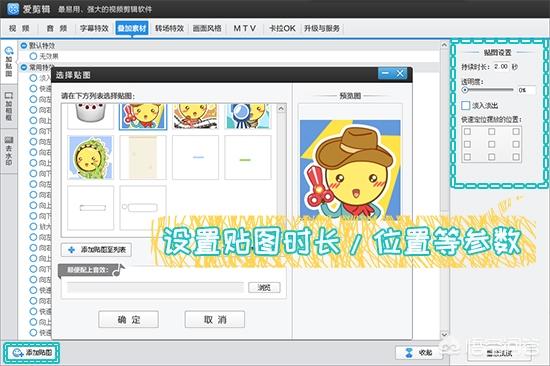Click 添加贴图至列表 button
Viewport: 550px width, 366px height.
tap(96, 250)
